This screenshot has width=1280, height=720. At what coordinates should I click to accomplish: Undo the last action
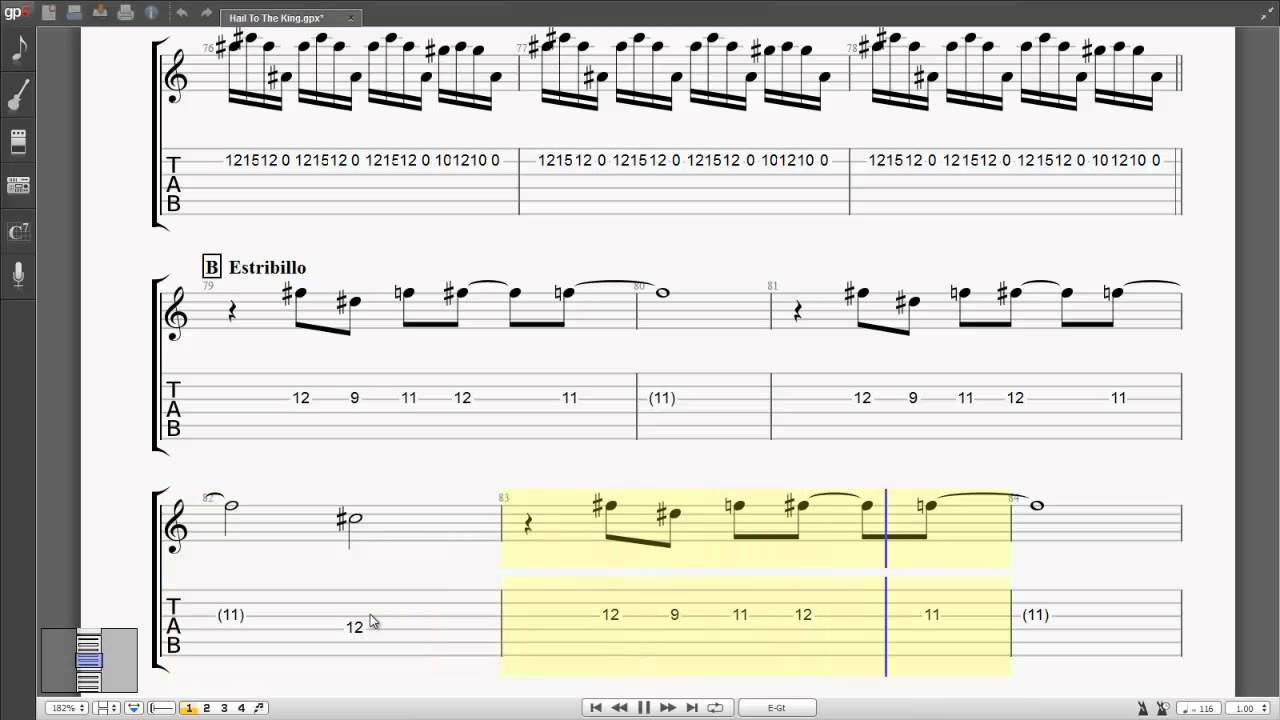tap(181, 13)
